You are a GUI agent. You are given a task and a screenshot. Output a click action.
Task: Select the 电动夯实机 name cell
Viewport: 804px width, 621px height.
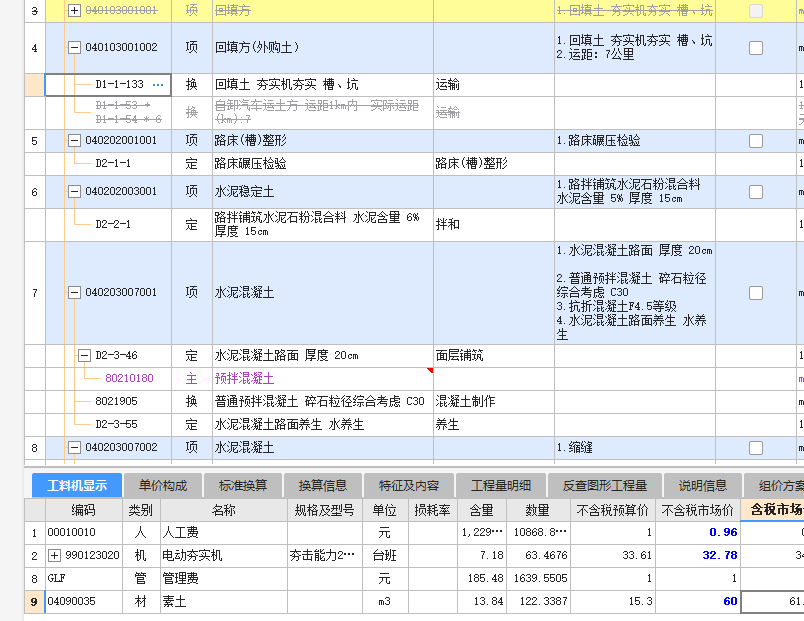click(x=224, y=555)
